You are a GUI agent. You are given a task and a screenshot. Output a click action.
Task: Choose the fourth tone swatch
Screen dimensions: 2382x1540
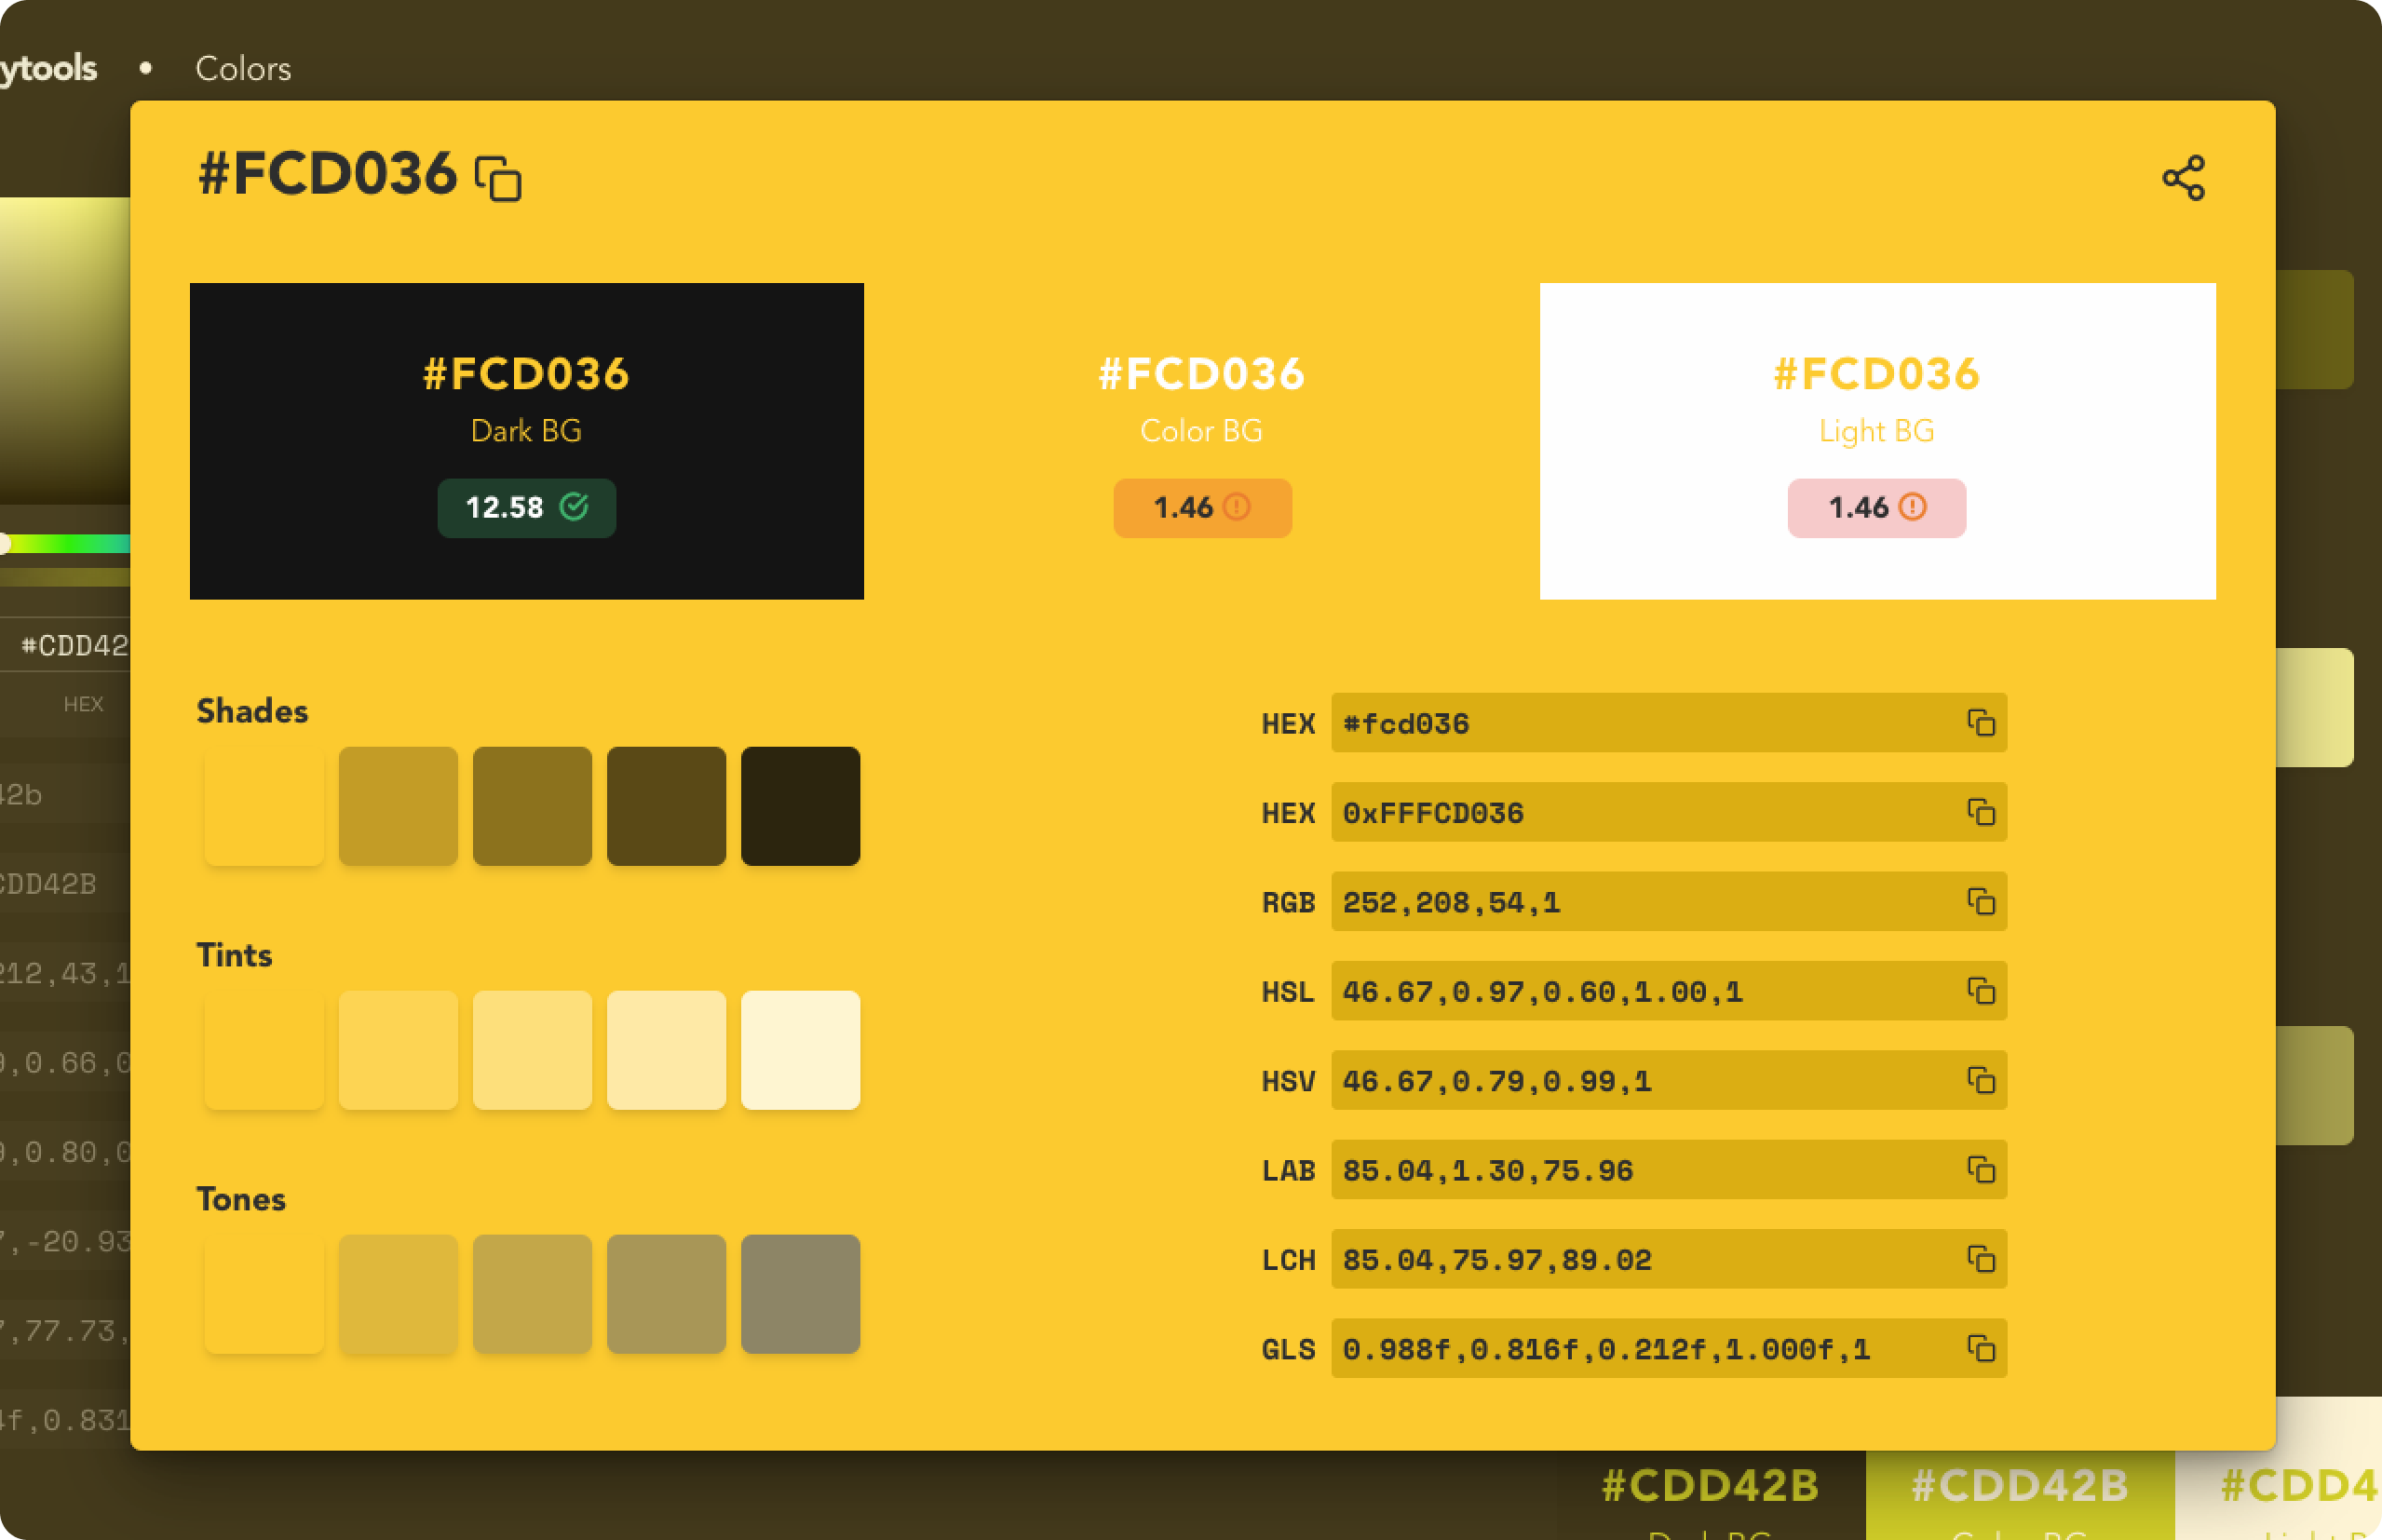point(666,1294)
